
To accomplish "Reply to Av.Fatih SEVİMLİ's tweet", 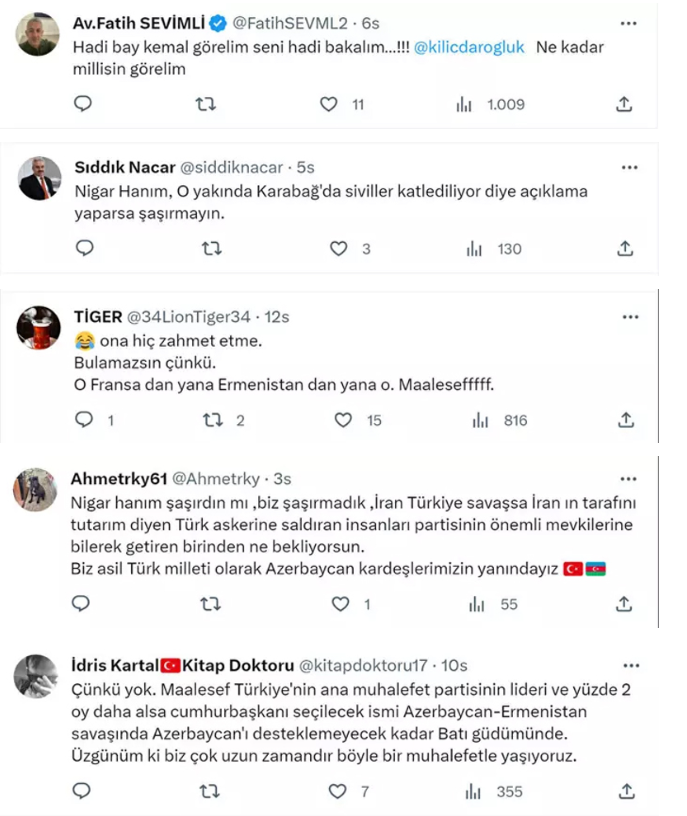I will (x=82, y=102).
